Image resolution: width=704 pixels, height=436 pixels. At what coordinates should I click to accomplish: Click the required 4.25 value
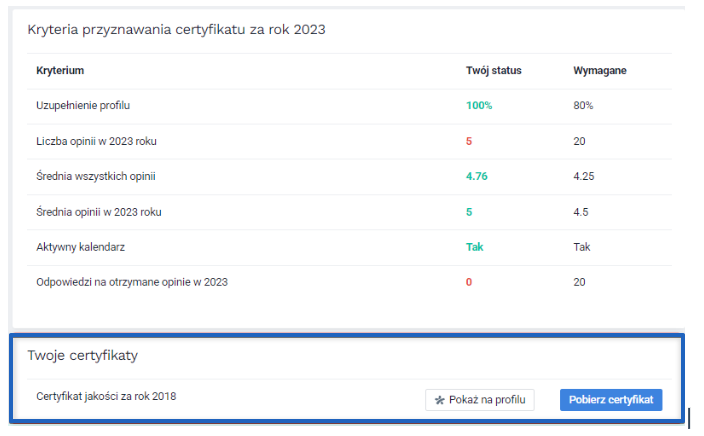click(584, 176)
